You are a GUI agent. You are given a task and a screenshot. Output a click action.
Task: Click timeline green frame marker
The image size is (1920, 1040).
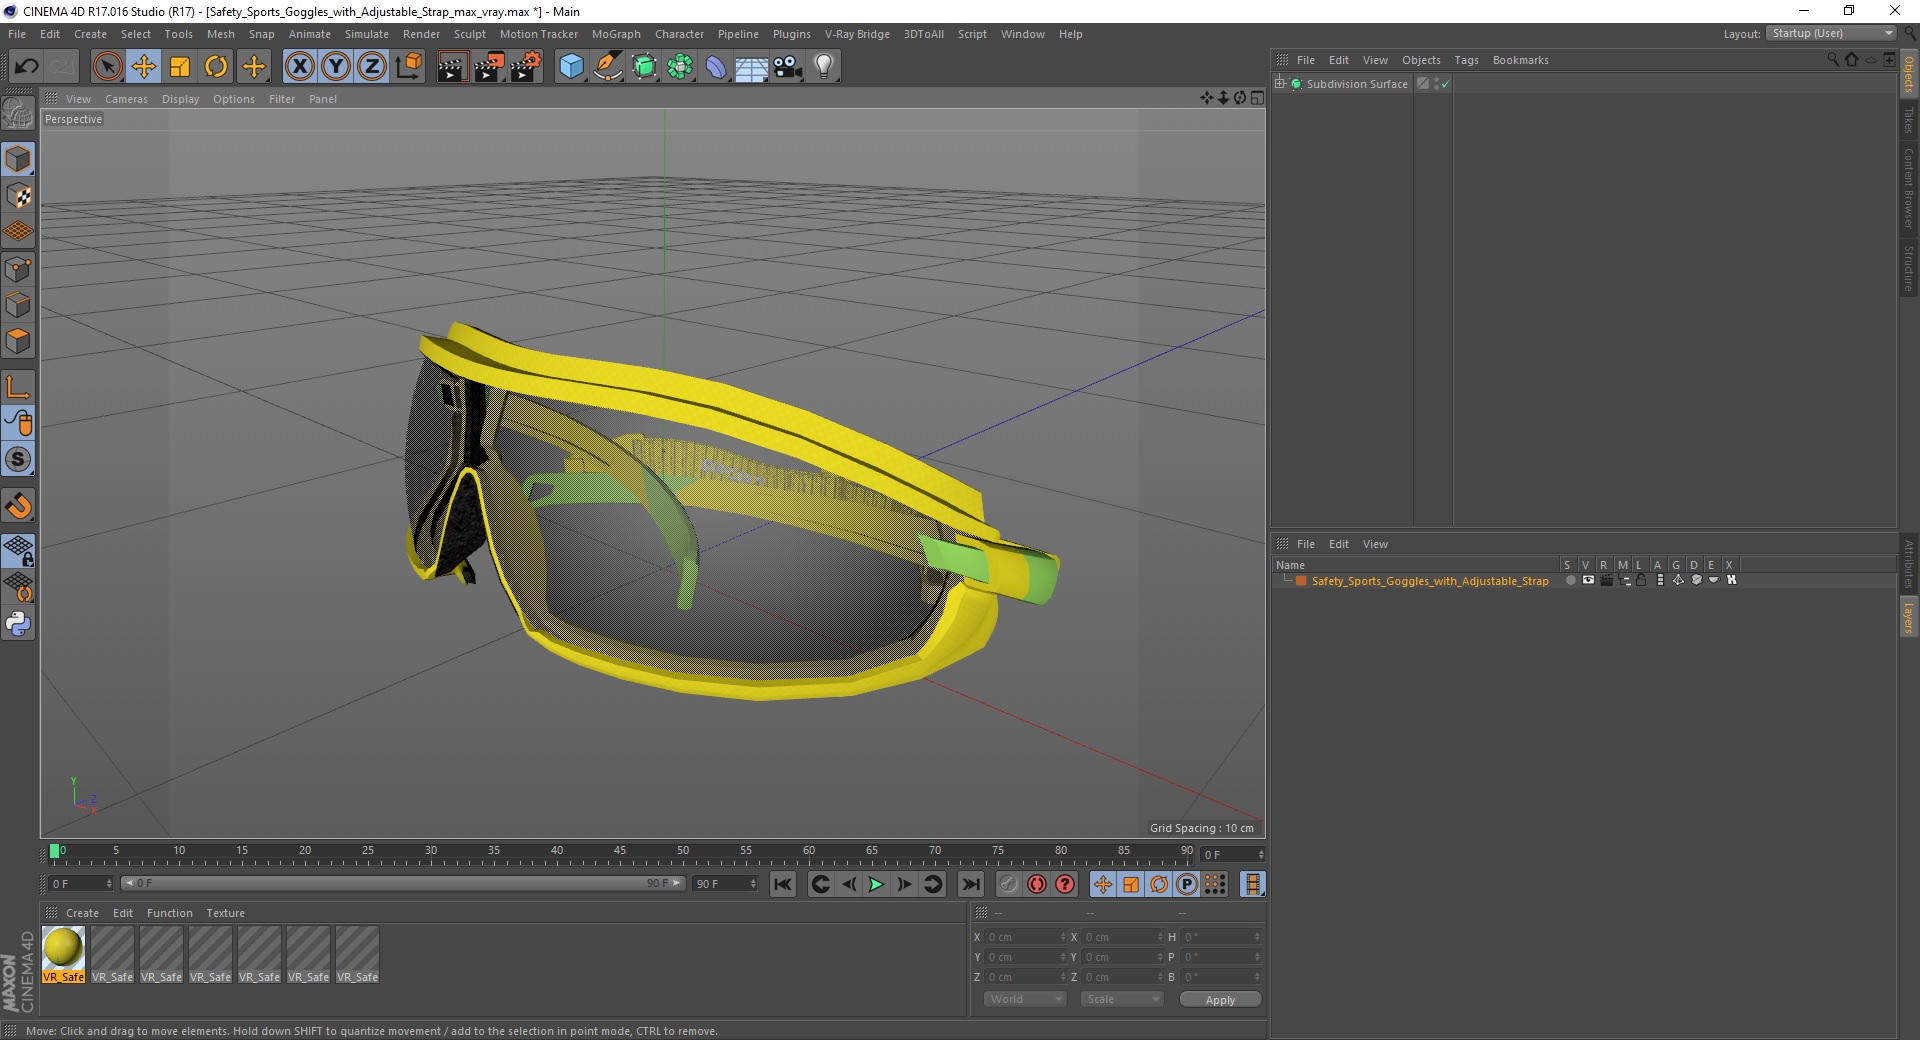click(x=54, y=851)
